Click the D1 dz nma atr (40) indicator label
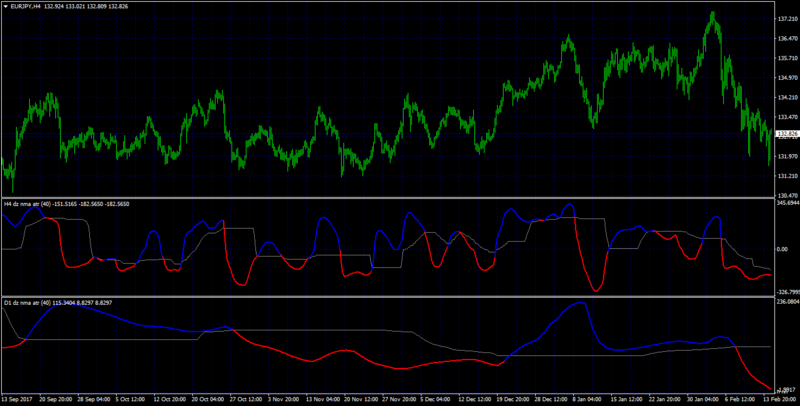Viewport: 800px width, 406px height. point(27,303)
